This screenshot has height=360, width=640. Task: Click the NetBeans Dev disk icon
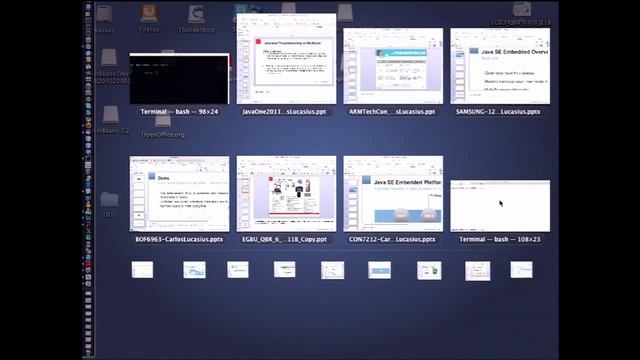109,58
